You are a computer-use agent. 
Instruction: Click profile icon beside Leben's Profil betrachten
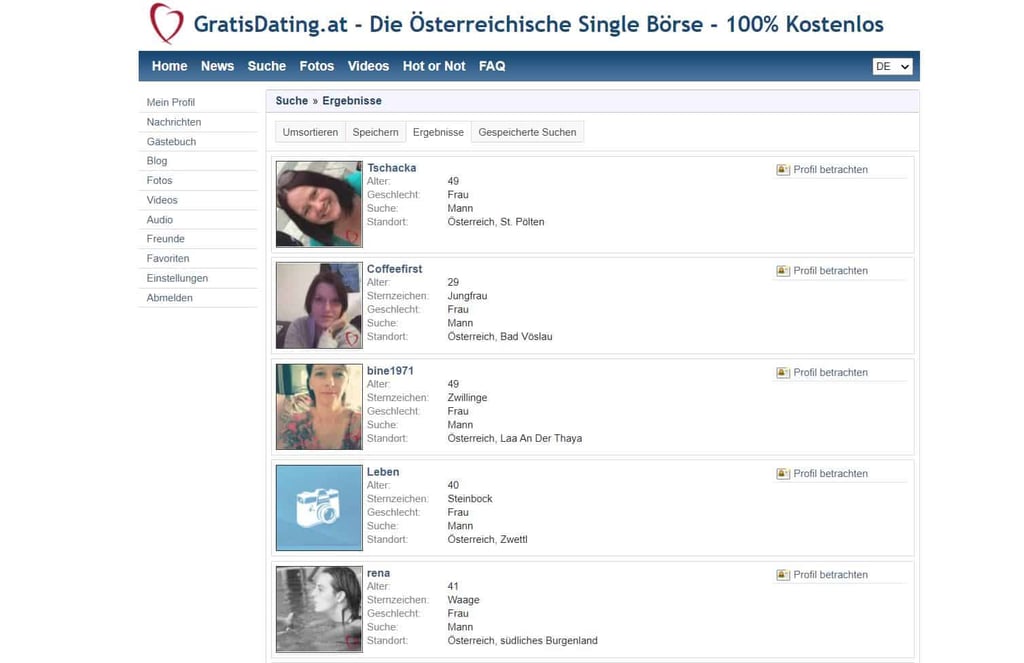point(783,474)
